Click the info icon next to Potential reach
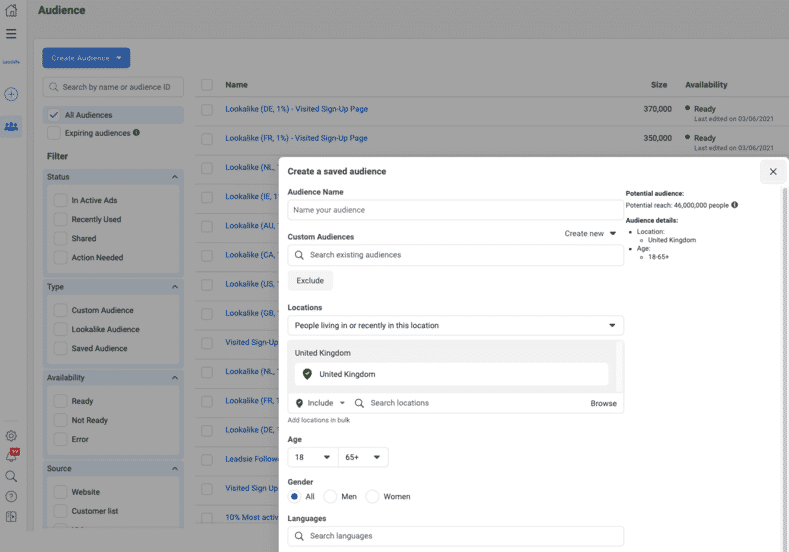Screen dimensions: 789x552 [x=735, y=205]
